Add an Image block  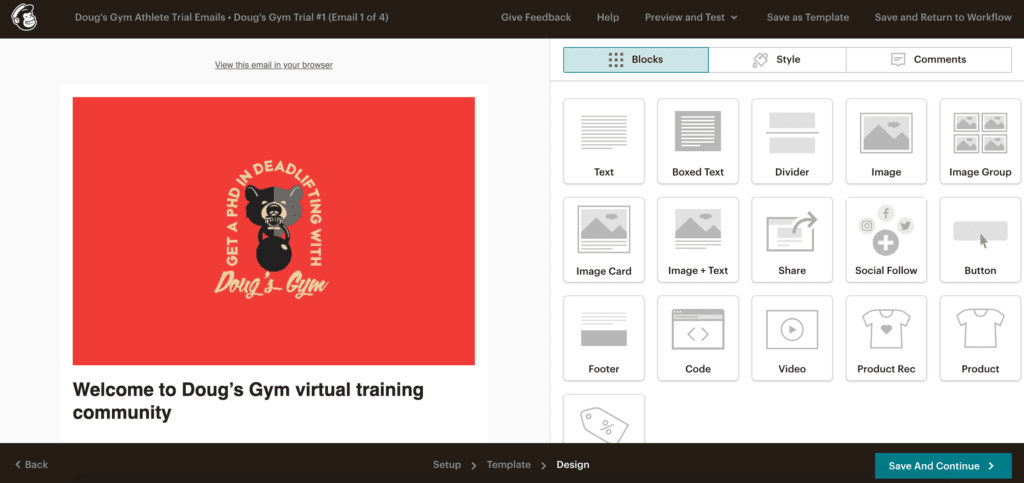pos(886,141)
